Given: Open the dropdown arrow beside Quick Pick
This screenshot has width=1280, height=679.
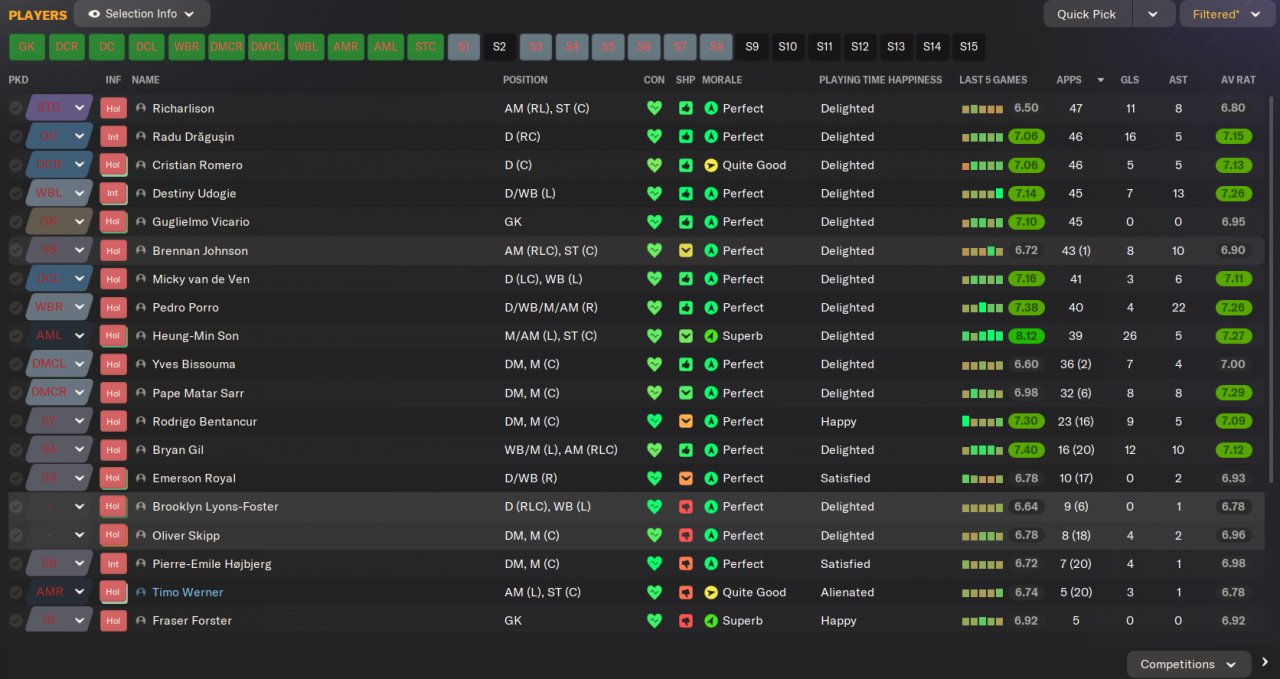Looking at the screenshot, I should click(1153, 14).
